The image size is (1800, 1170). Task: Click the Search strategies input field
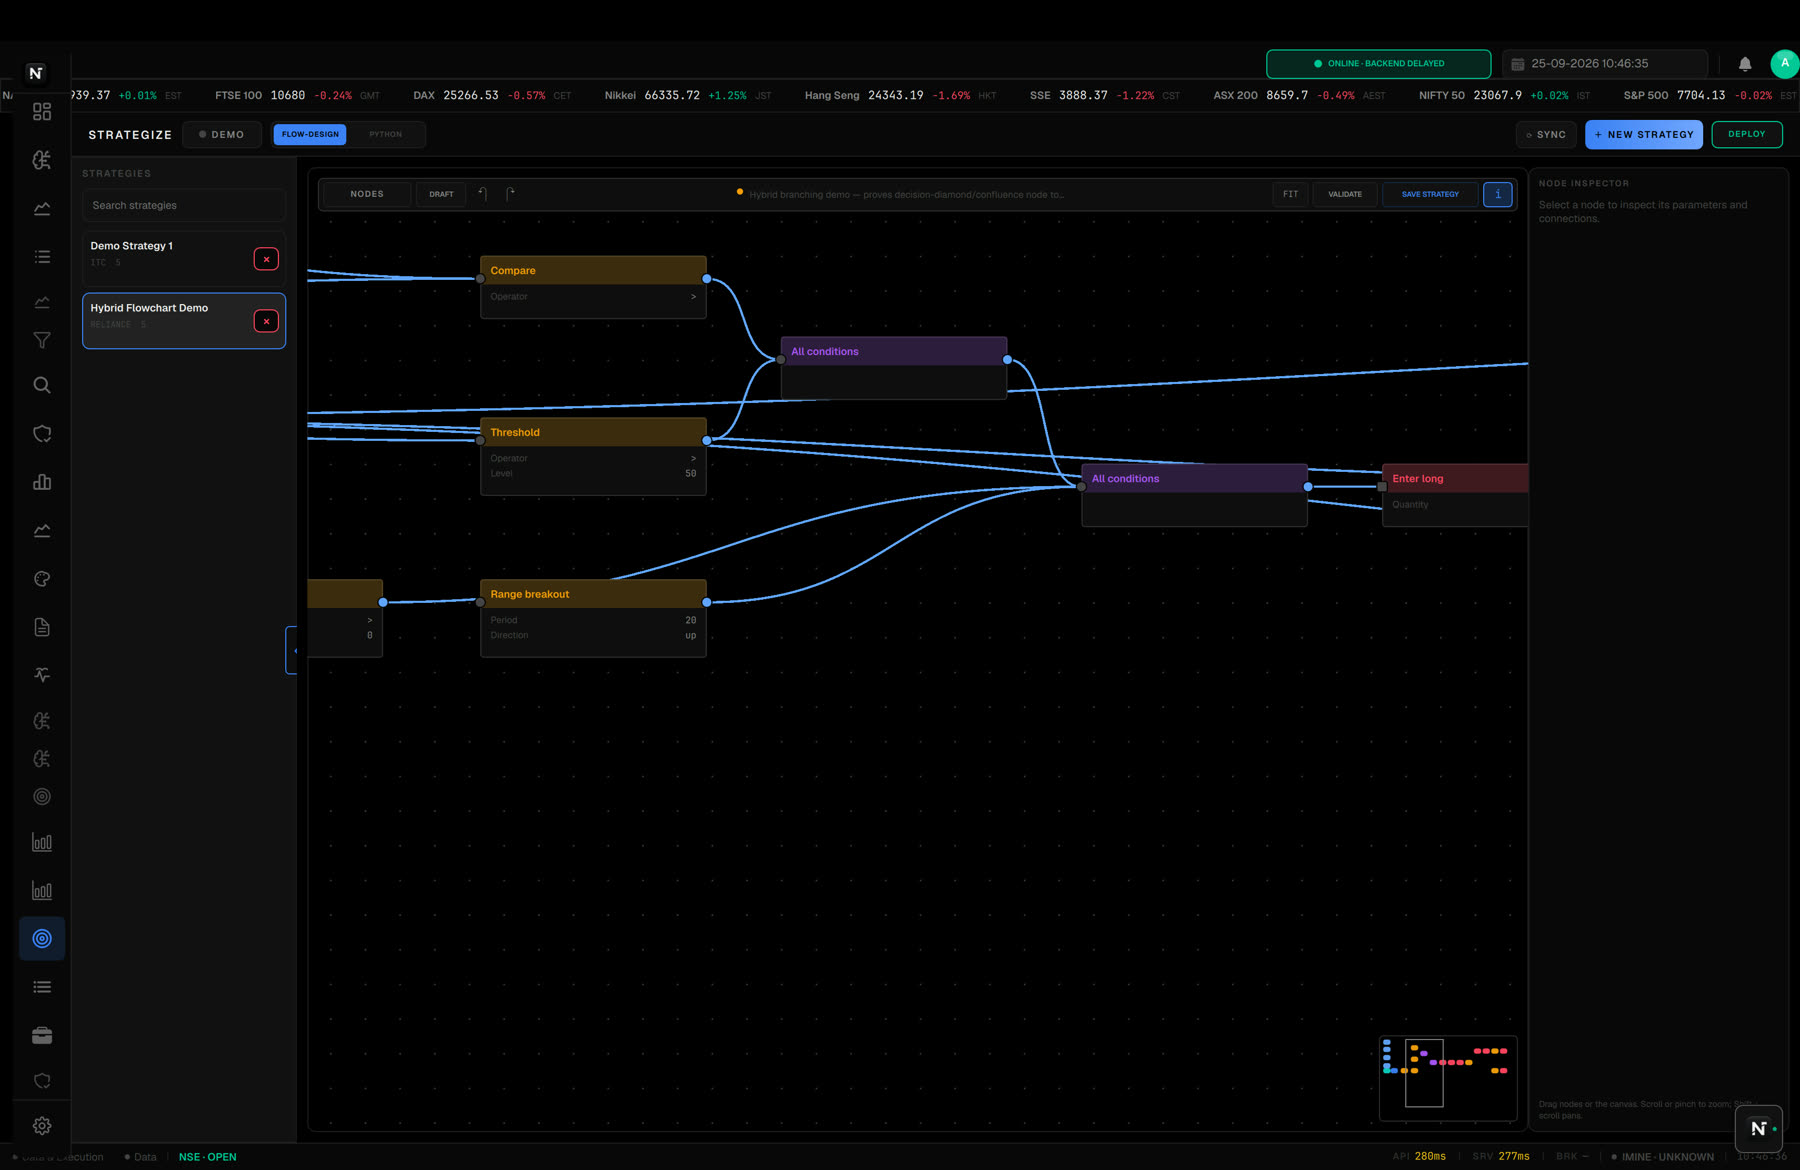click(x=184, y=205)
